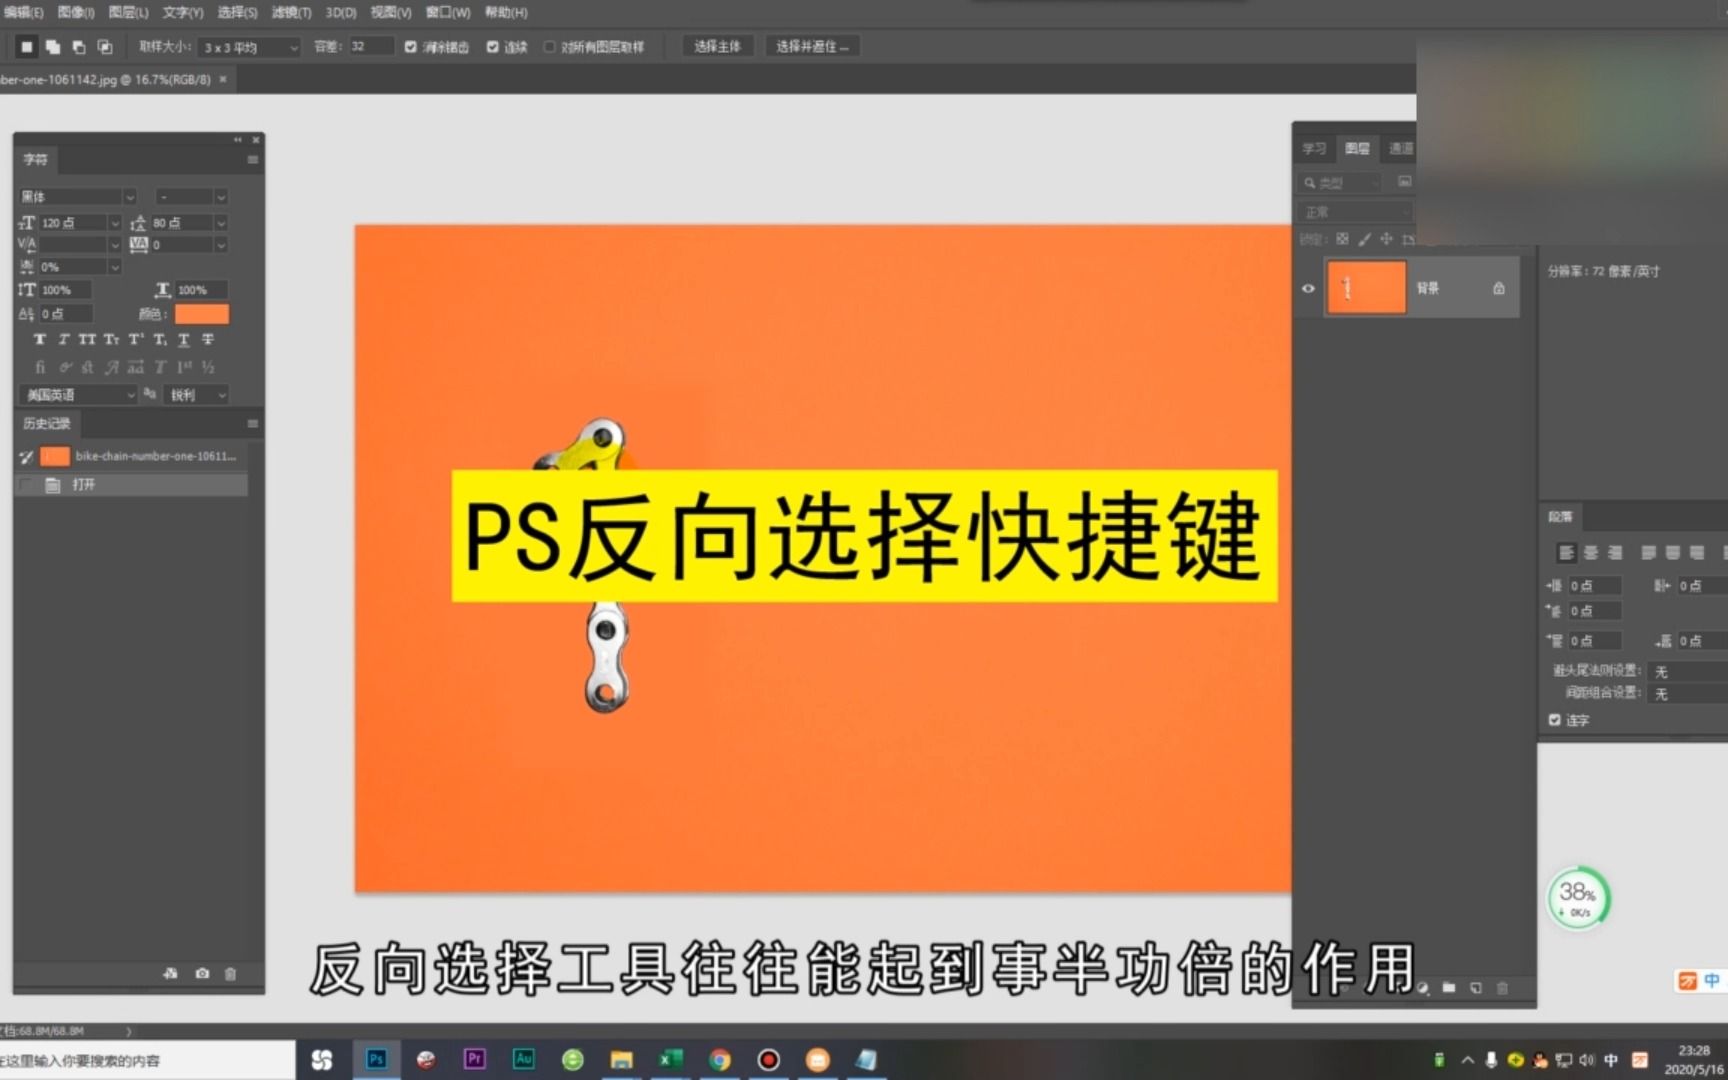This screenshot has height=1080, width=1728.
Task: Click the lock transparent pixels icon
Action: [1341, 239]
